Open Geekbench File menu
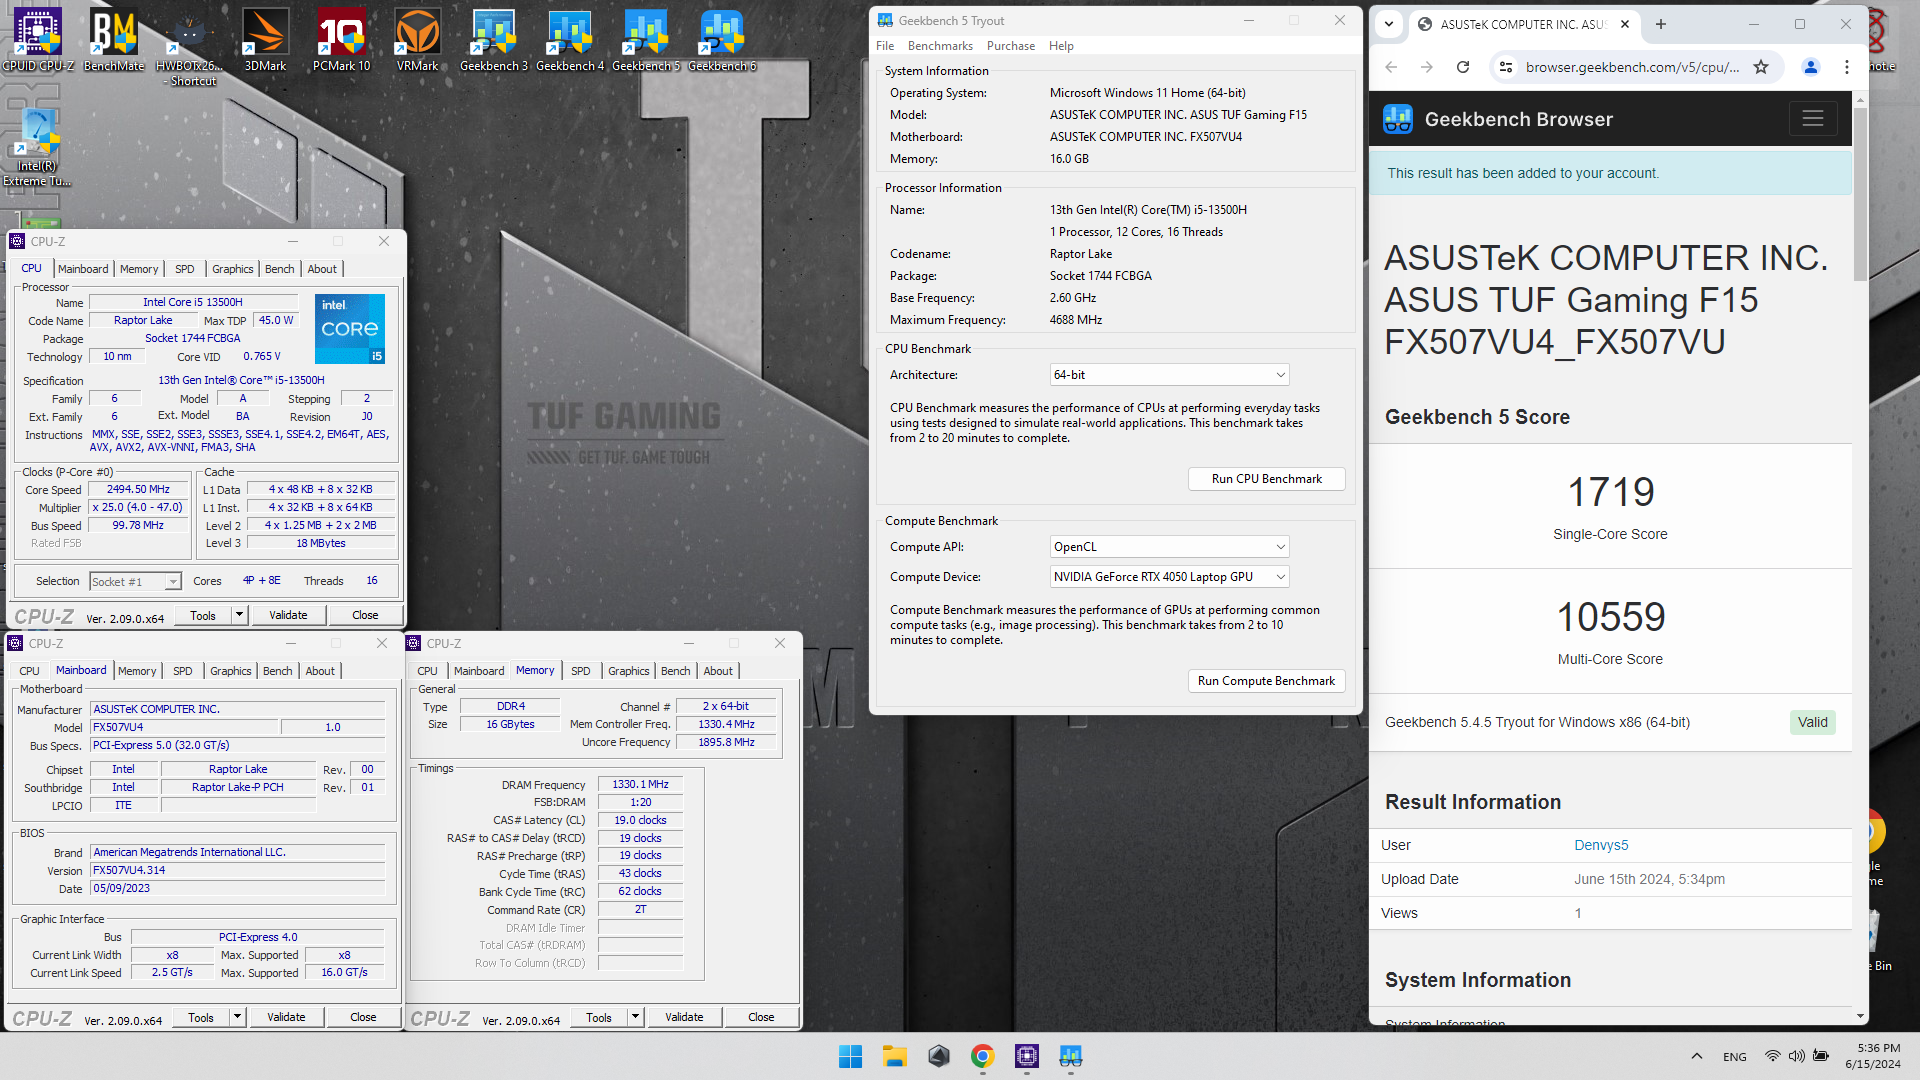1920x1080 pixels. point(885,46)
